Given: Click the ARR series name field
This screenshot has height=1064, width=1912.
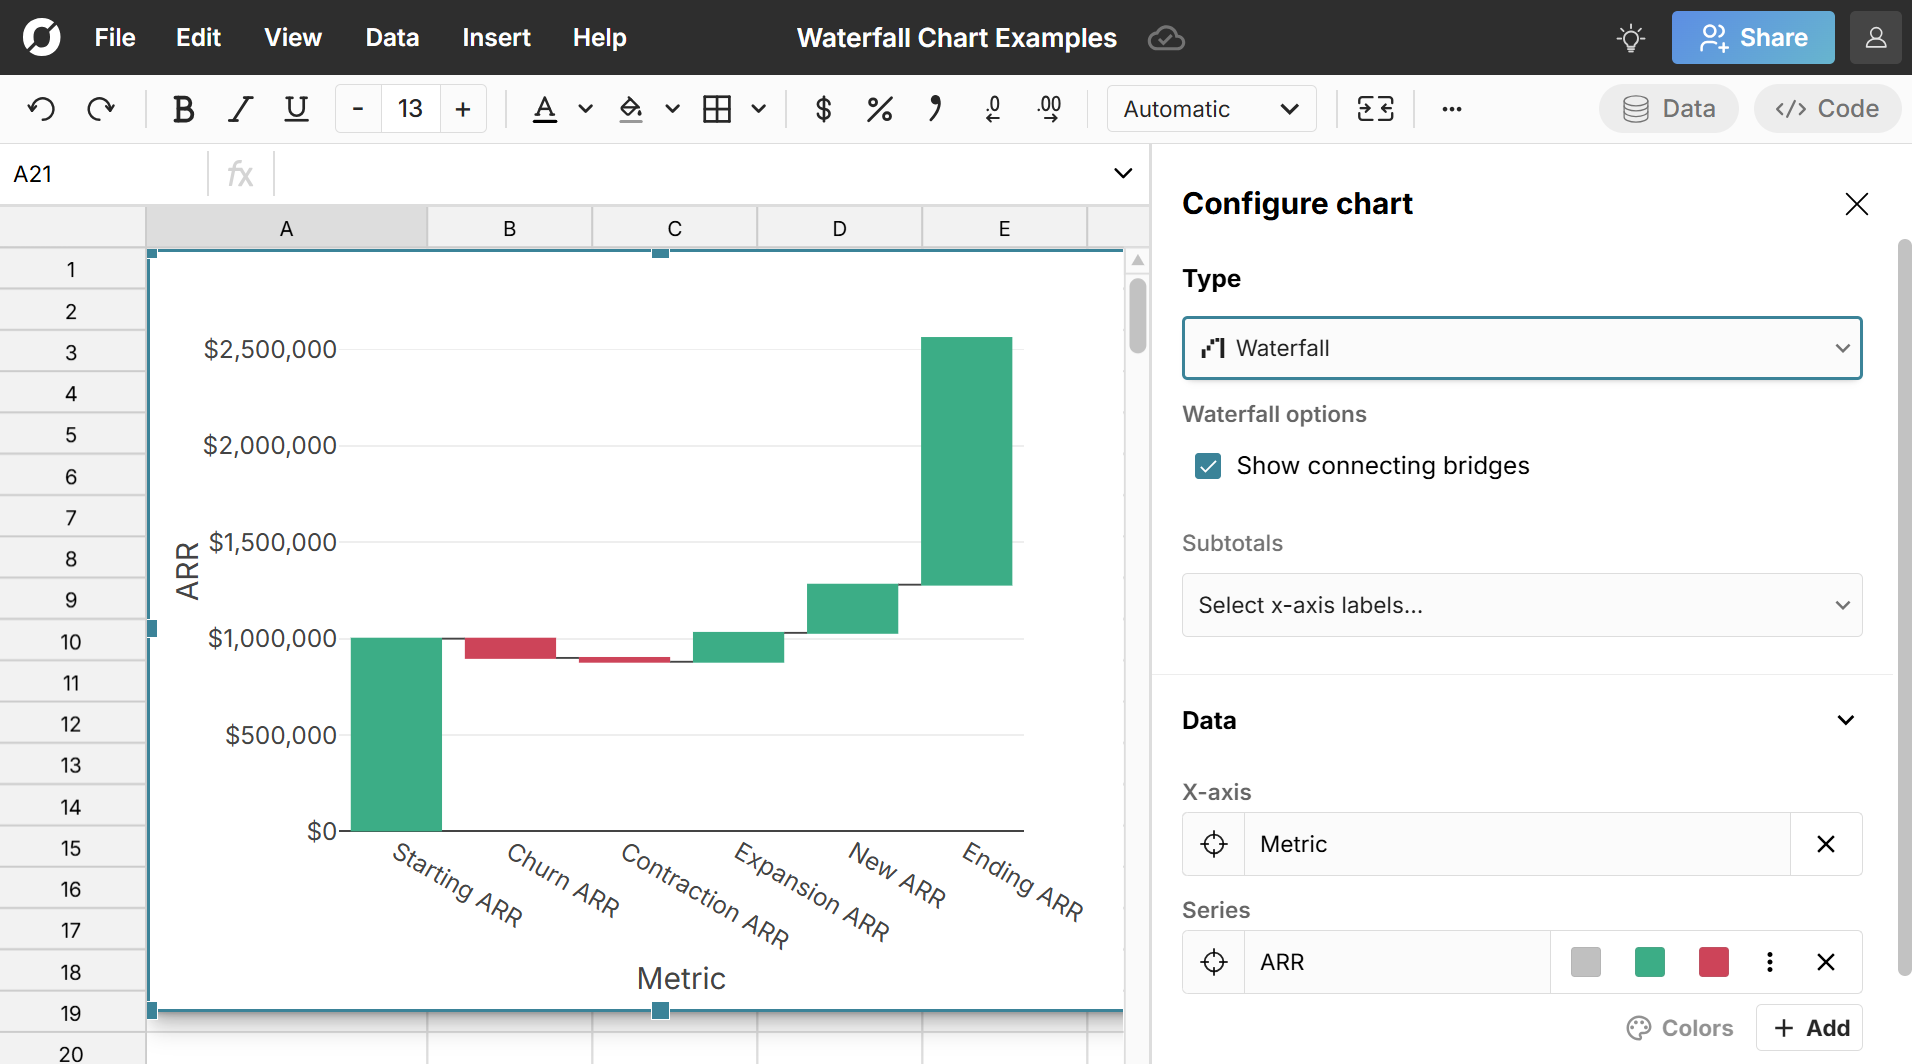Looking at the screenshot, I should pyautogui.click(x=1395, y=962).
